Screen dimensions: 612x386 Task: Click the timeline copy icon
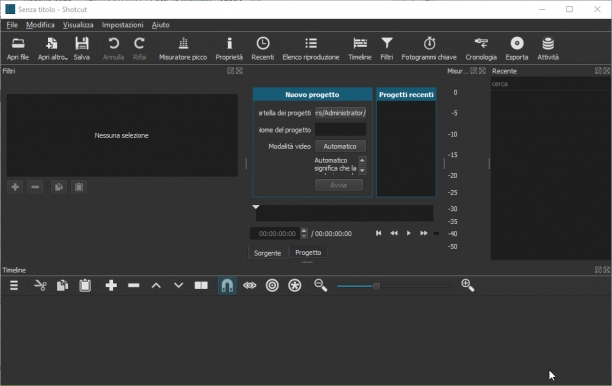click(62, 286)
